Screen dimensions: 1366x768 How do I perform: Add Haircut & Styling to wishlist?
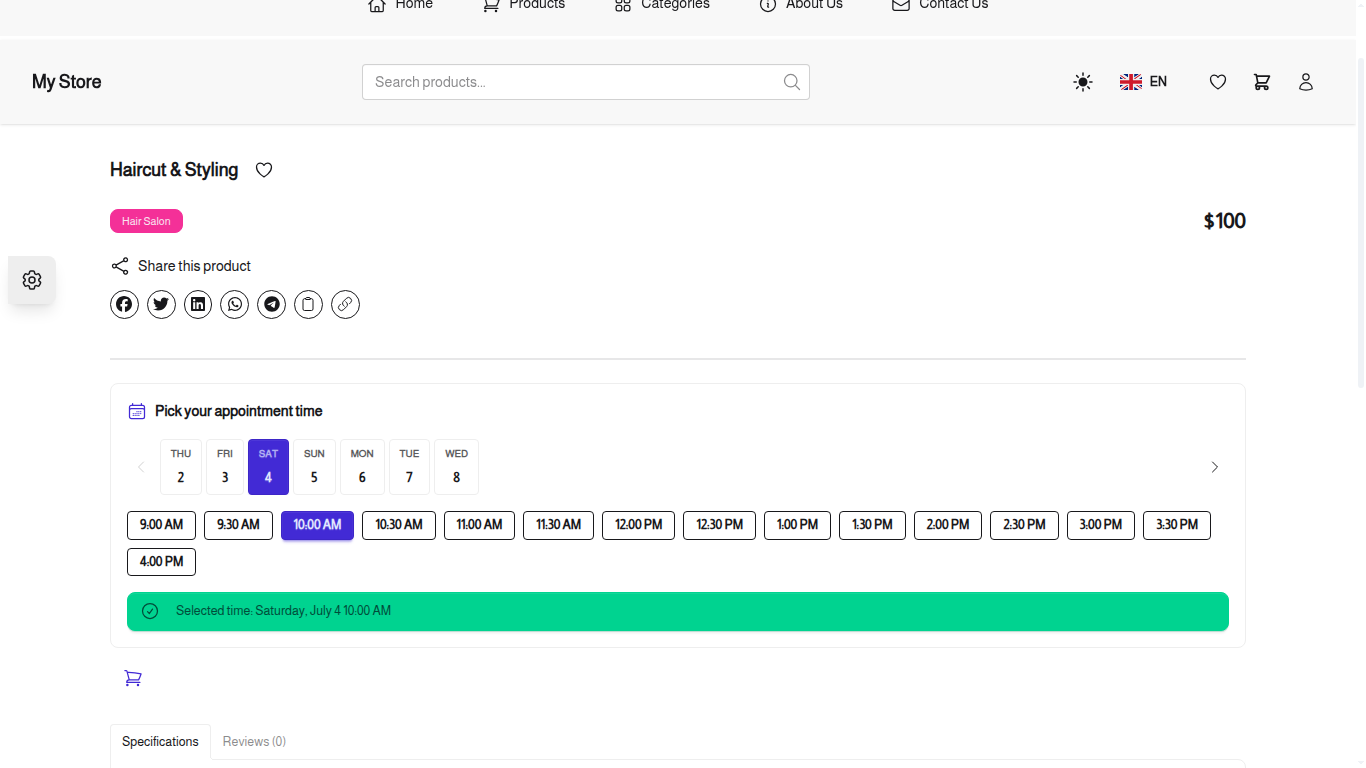264,170
